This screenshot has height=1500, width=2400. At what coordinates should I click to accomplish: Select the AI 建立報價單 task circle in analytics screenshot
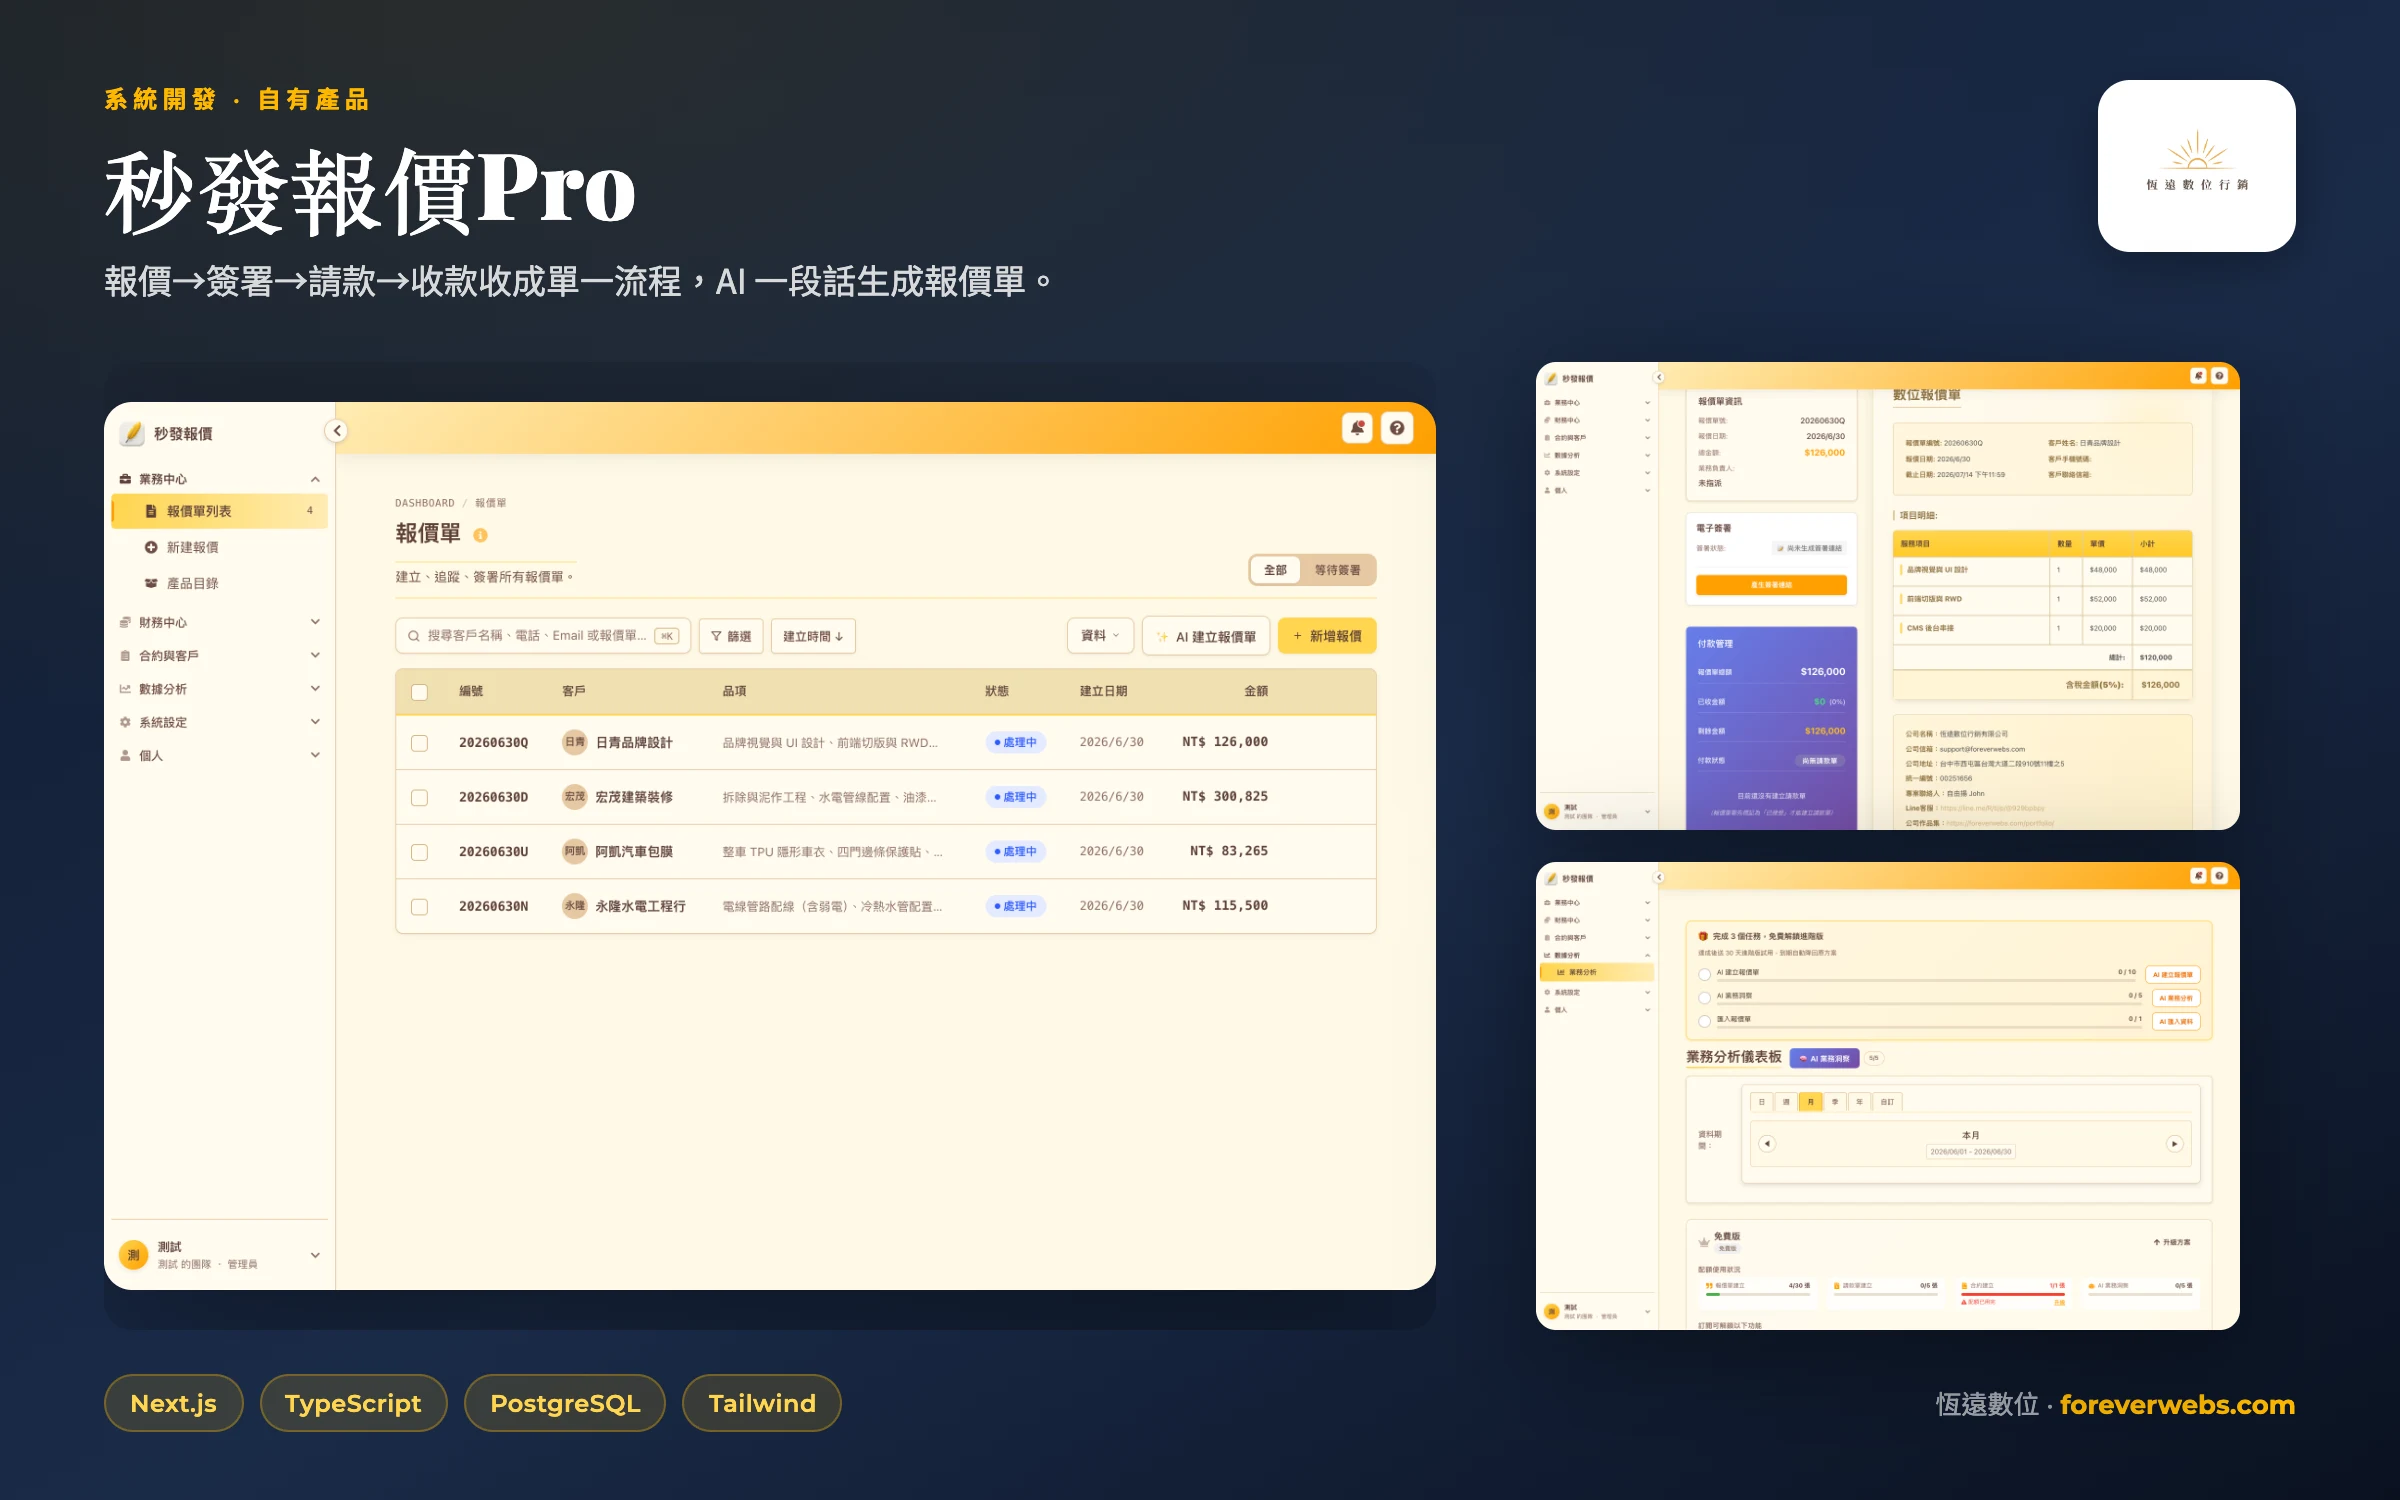(1705, 974)
